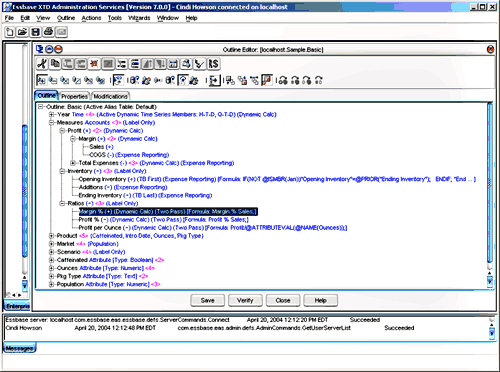Image resolution: width=500 pixels, height=372 pixels.
Task: Toggle the pressed red arrow box button
Action: click(214, 80)
